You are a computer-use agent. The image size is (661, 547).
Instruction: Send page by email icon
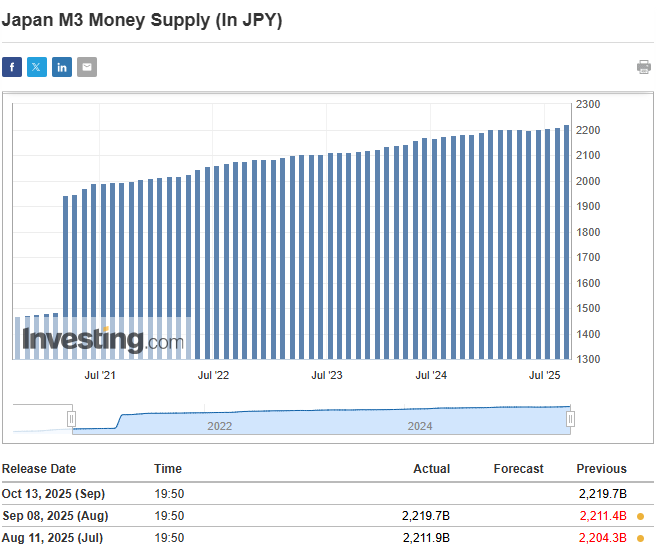coord(87,67)
